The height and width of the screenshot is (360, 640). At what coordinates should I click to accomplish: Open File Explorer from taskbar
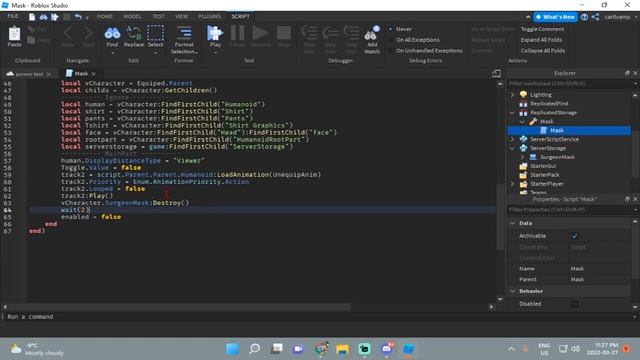(342, 349)
